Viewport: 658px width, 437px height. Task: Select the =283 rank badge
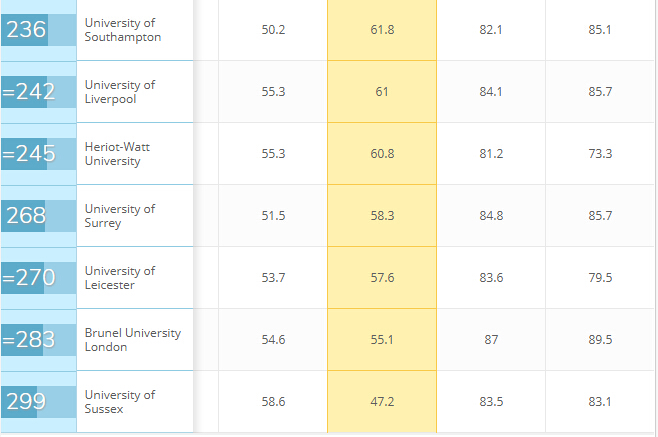(x=28, y=340)
